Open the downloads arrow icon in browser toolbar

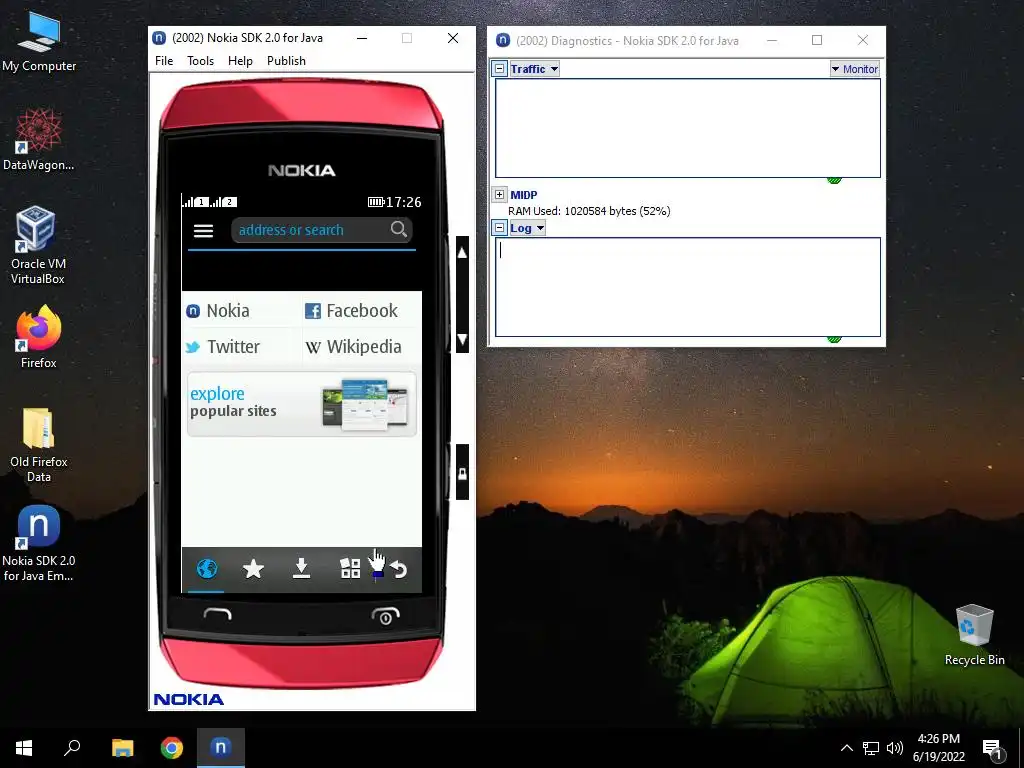(x=301, y=568)
